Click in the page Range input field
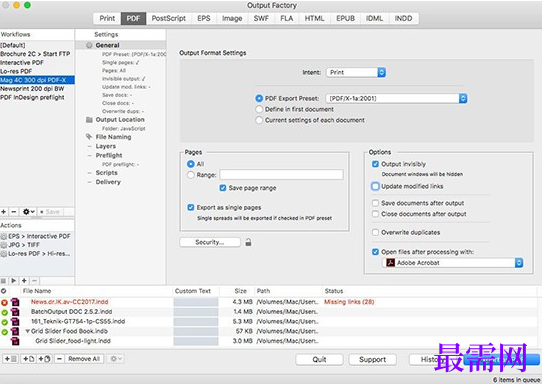The height and width of the screenshot is (389, 546). tap(281, 175)
